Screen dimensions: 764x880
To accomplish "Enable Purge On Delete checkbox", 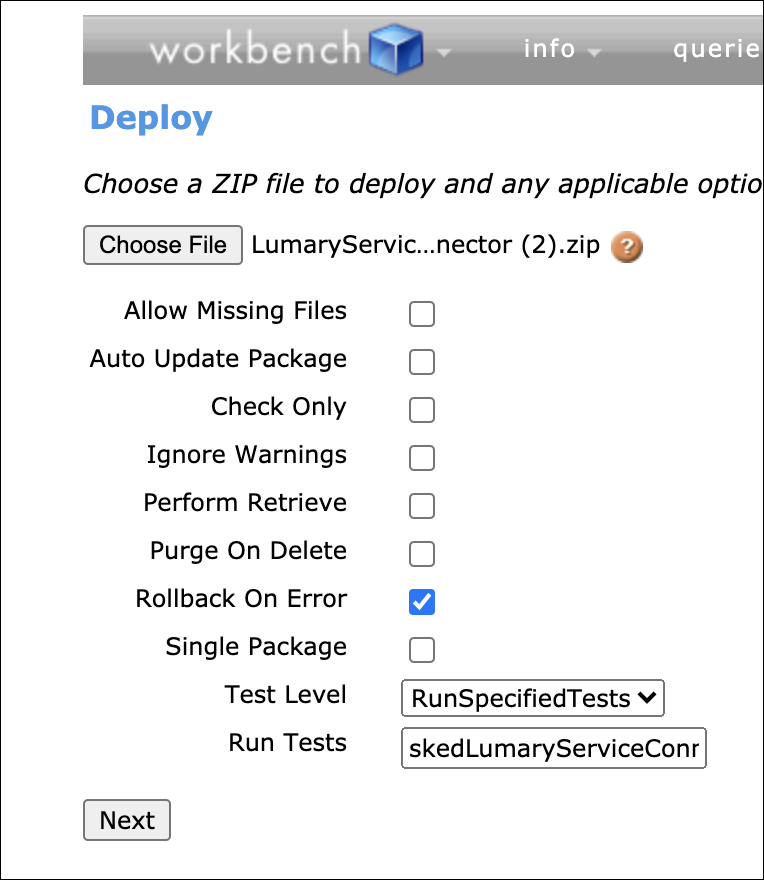I will coord(422,554).
